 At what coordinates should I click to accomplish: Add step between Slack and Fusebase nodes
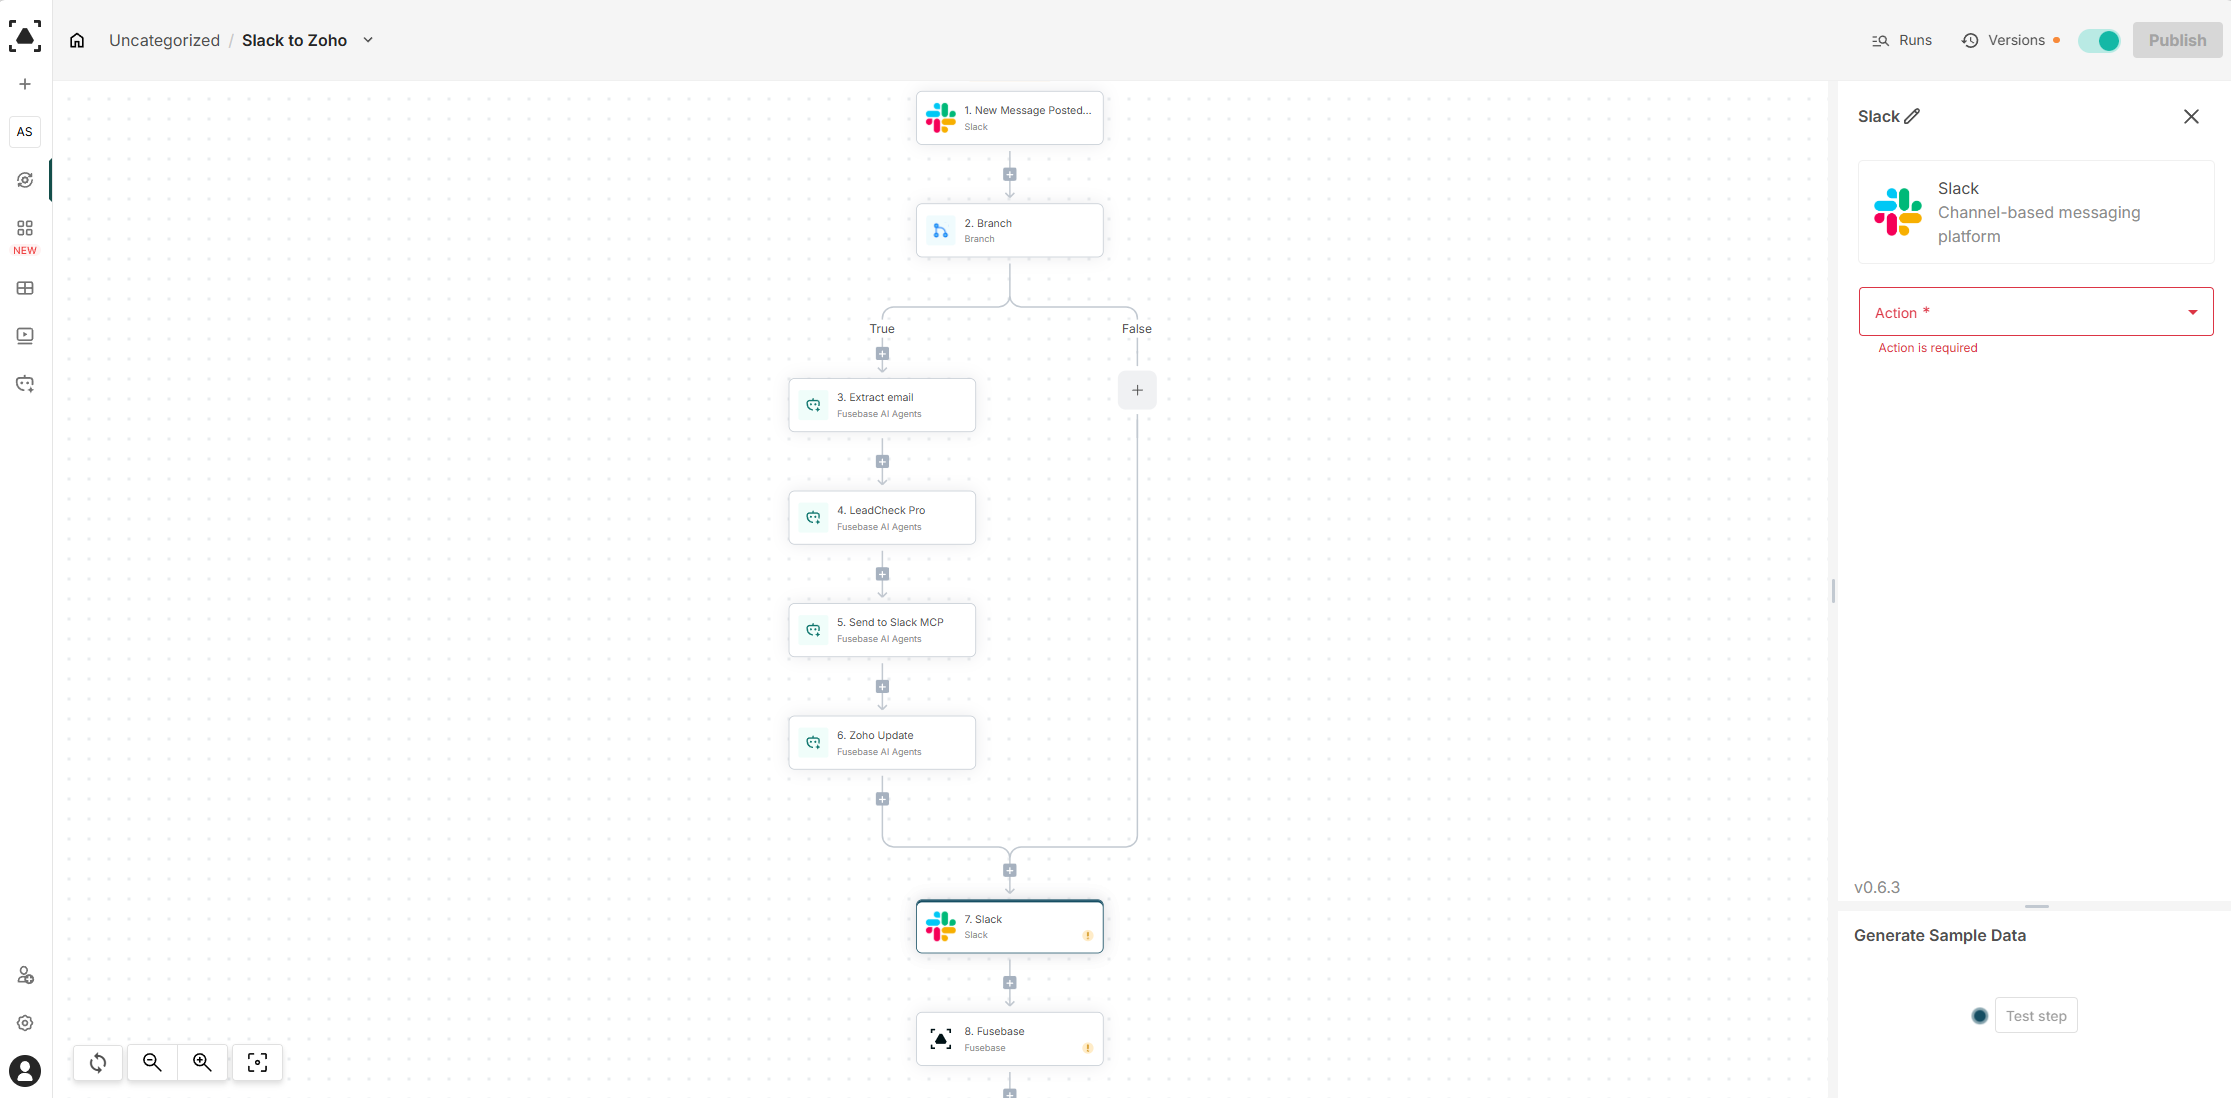click(x=1010, y=983)
